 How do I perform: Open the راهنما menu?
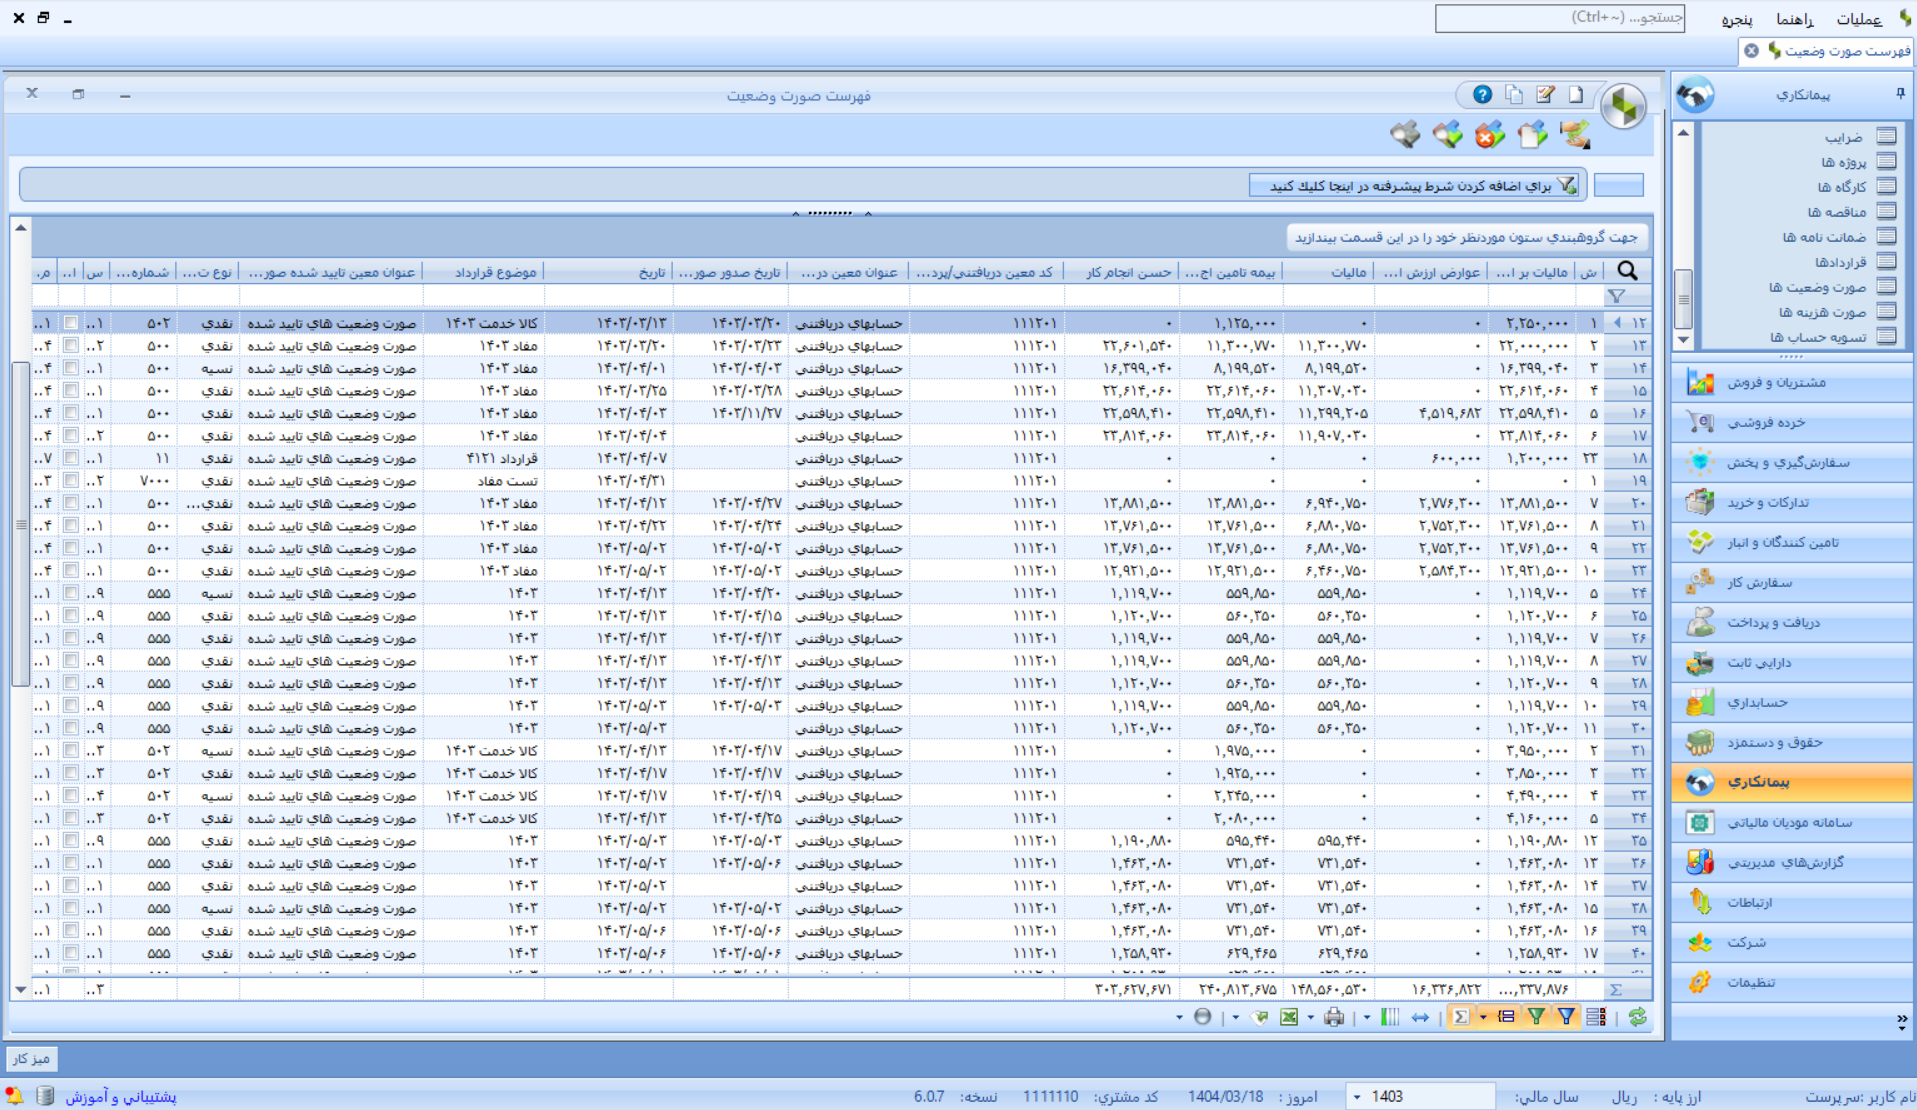1795,19
